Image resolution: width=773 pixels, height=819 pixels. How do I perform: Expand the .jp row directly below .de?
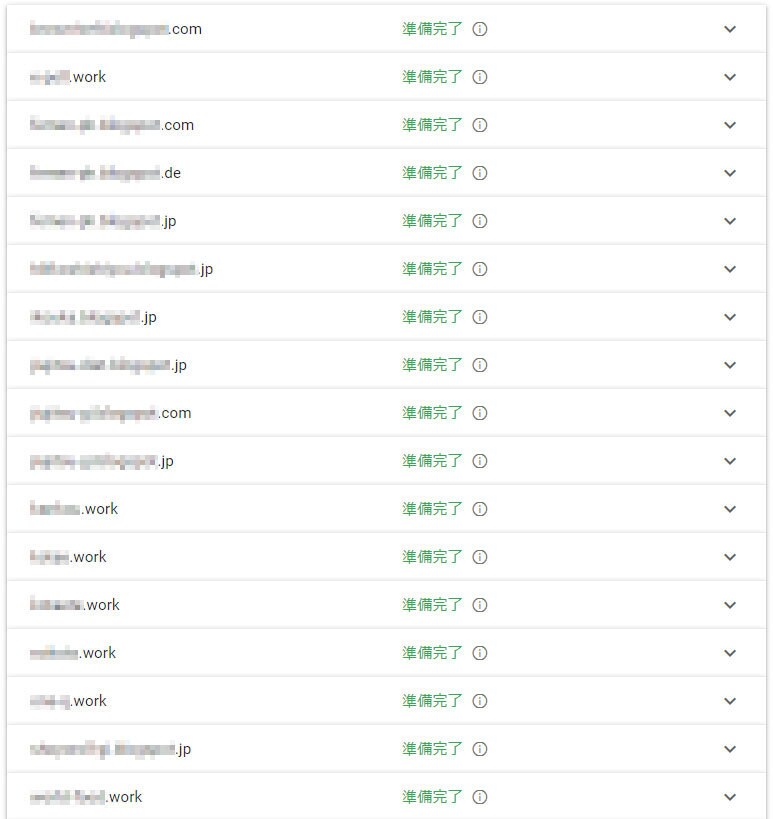pos(730,221)
